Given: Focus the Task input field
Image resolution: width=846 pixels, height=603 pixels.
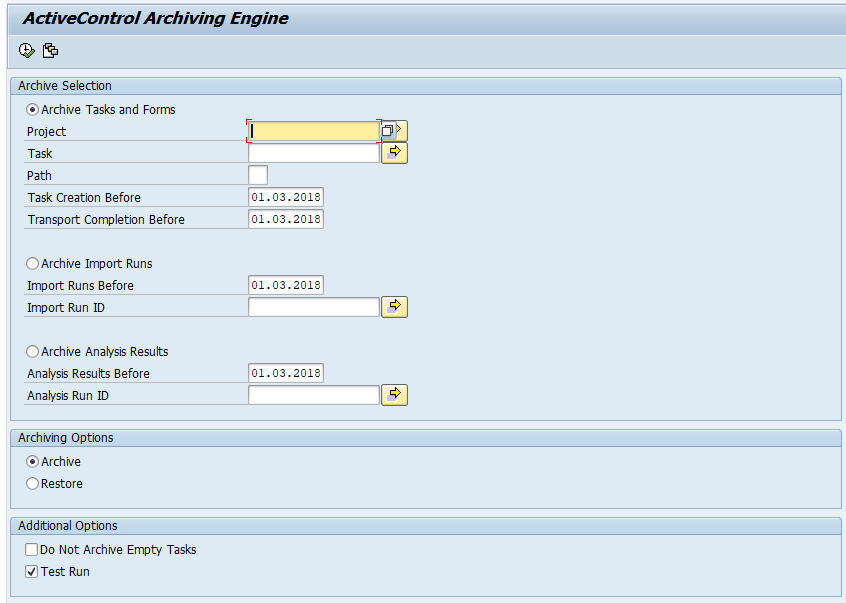Looking at the screenshot, I should 313,153.
